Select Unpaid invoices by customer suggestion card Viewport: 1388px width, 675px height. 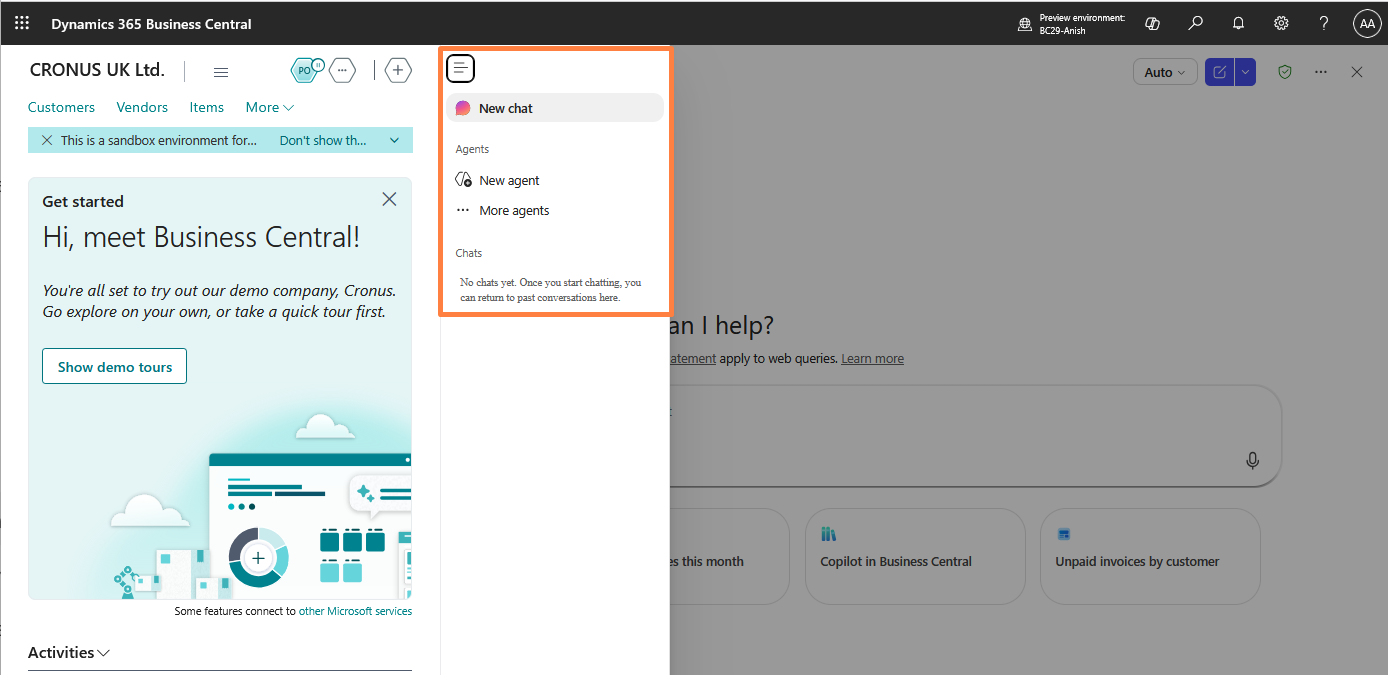[x=1150, y=556]
